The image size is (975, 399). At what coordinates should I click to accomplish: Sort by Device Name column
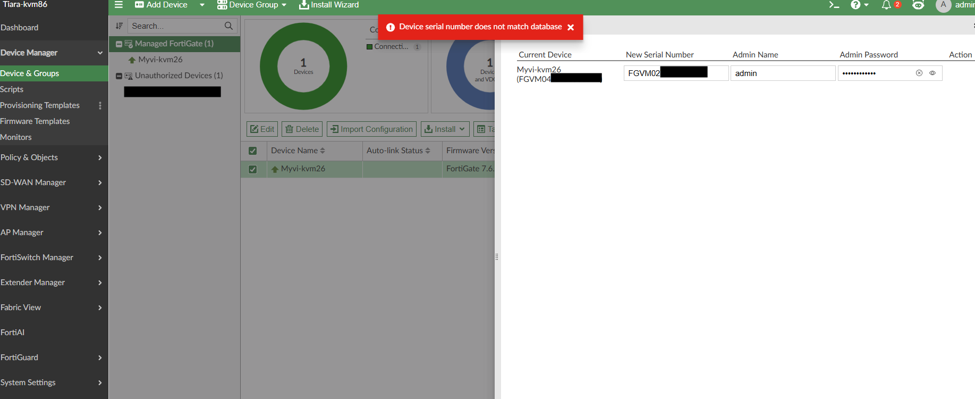point(298,151)
